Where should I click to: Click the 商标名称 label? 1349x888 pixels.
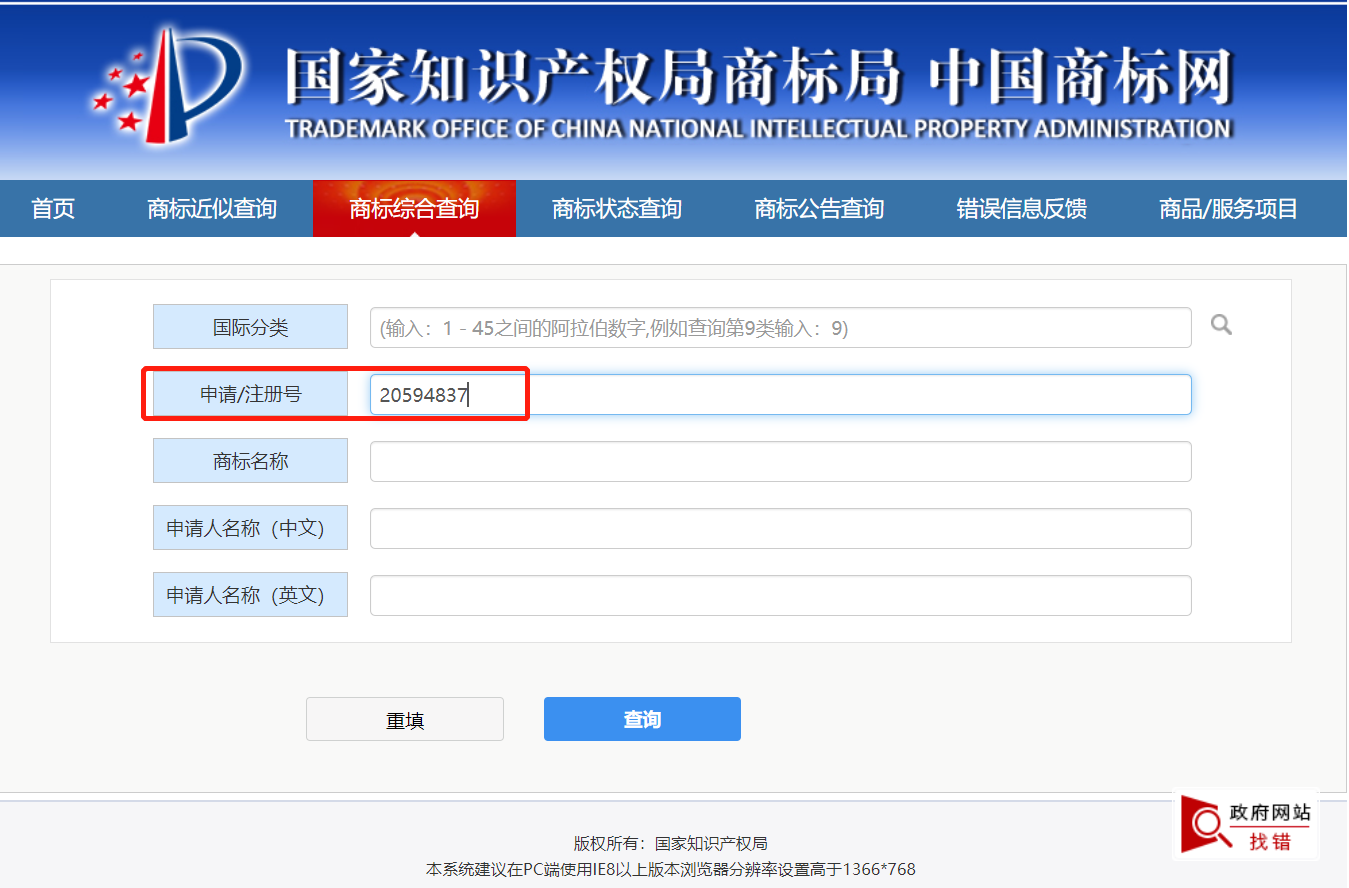(250, 461)
